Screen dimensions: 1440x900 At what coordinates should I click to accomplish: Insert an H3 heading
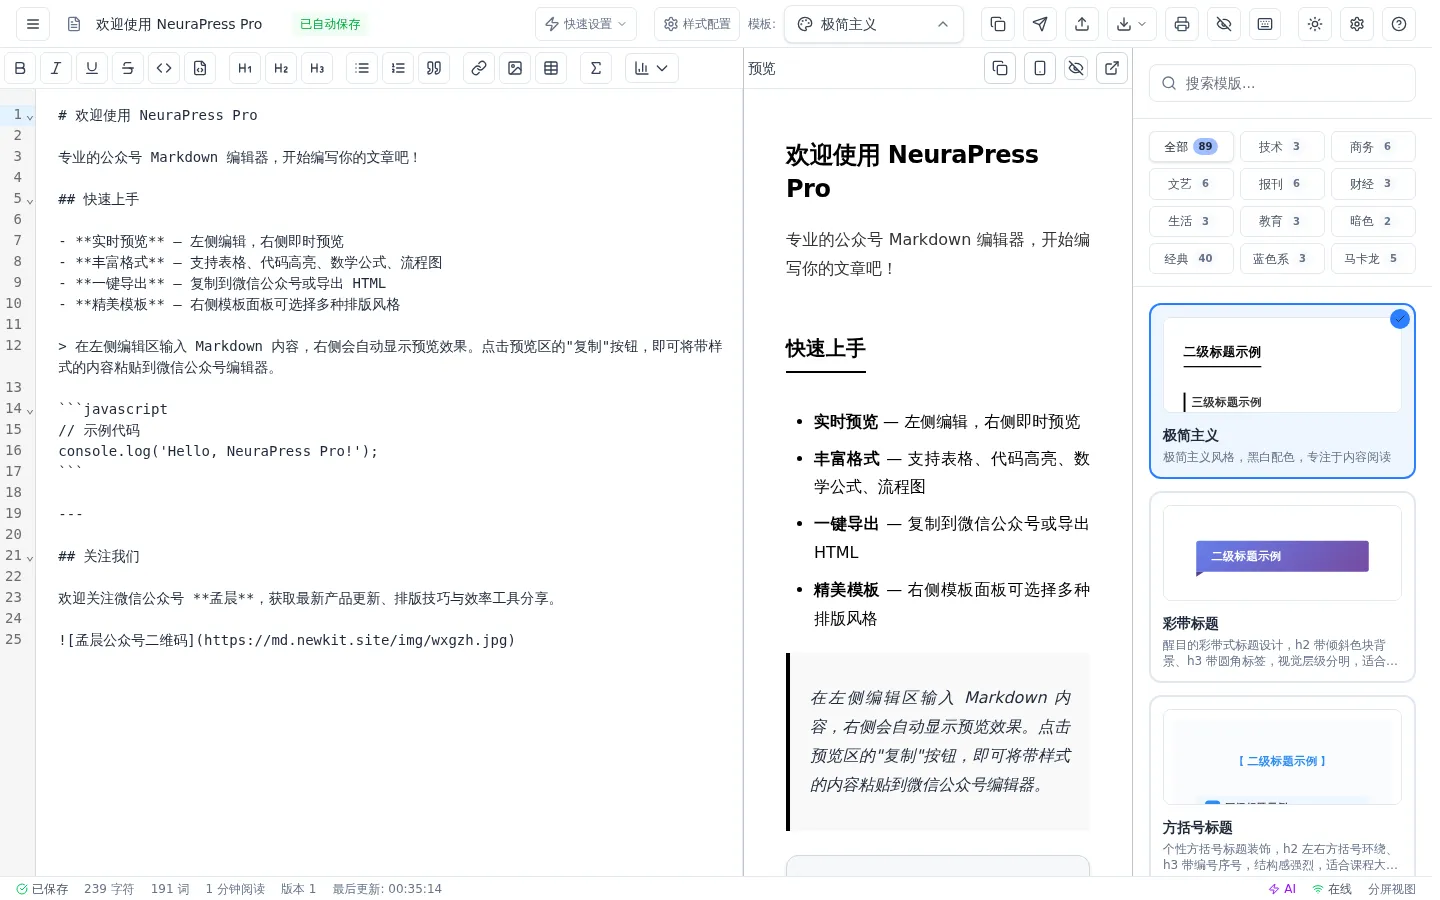point(317,68)
